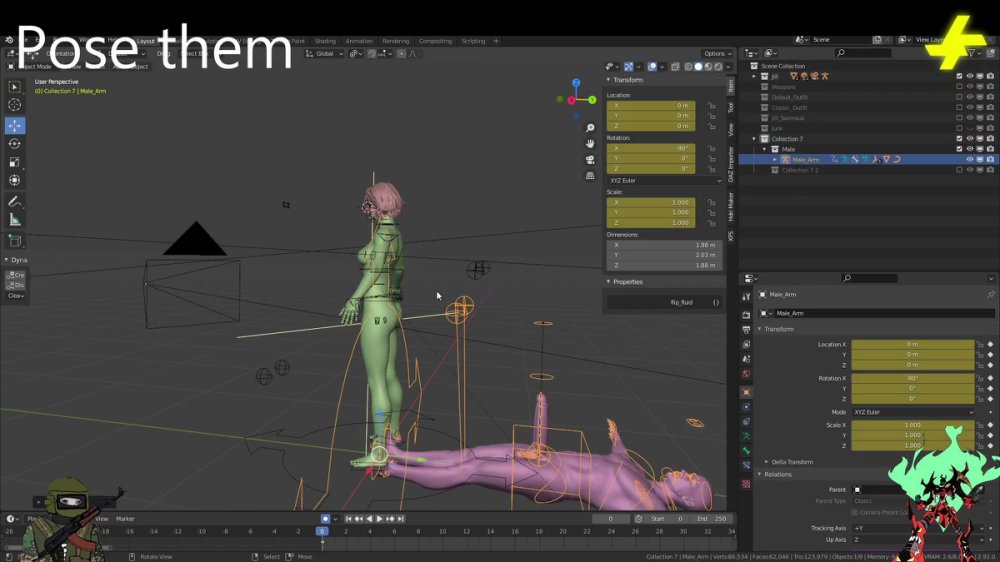Open the Object properties tab icon
1000x562 pixels.
pyautogui.click(x=746, y=392)
